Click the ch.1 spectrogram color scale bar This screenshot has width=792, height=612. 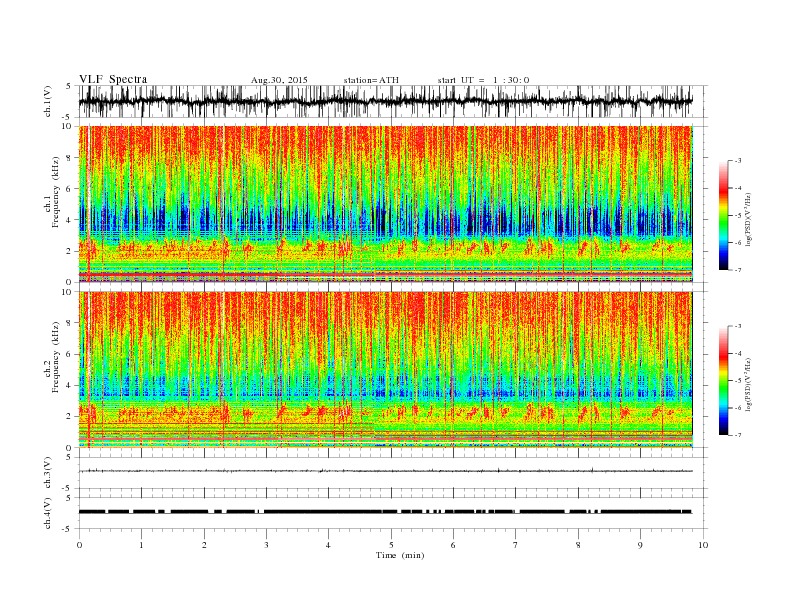pos(723,216)
